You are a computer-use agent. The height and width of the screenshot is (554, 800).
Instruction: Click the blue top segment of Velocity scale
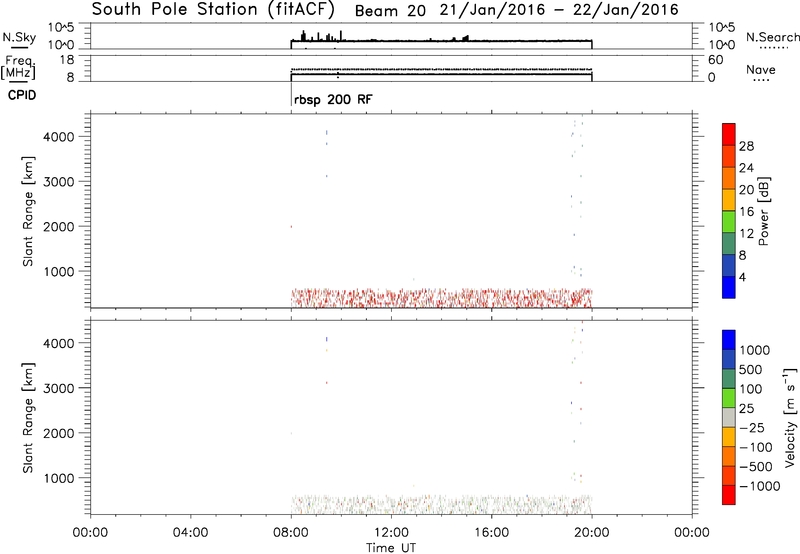(729, 340)
